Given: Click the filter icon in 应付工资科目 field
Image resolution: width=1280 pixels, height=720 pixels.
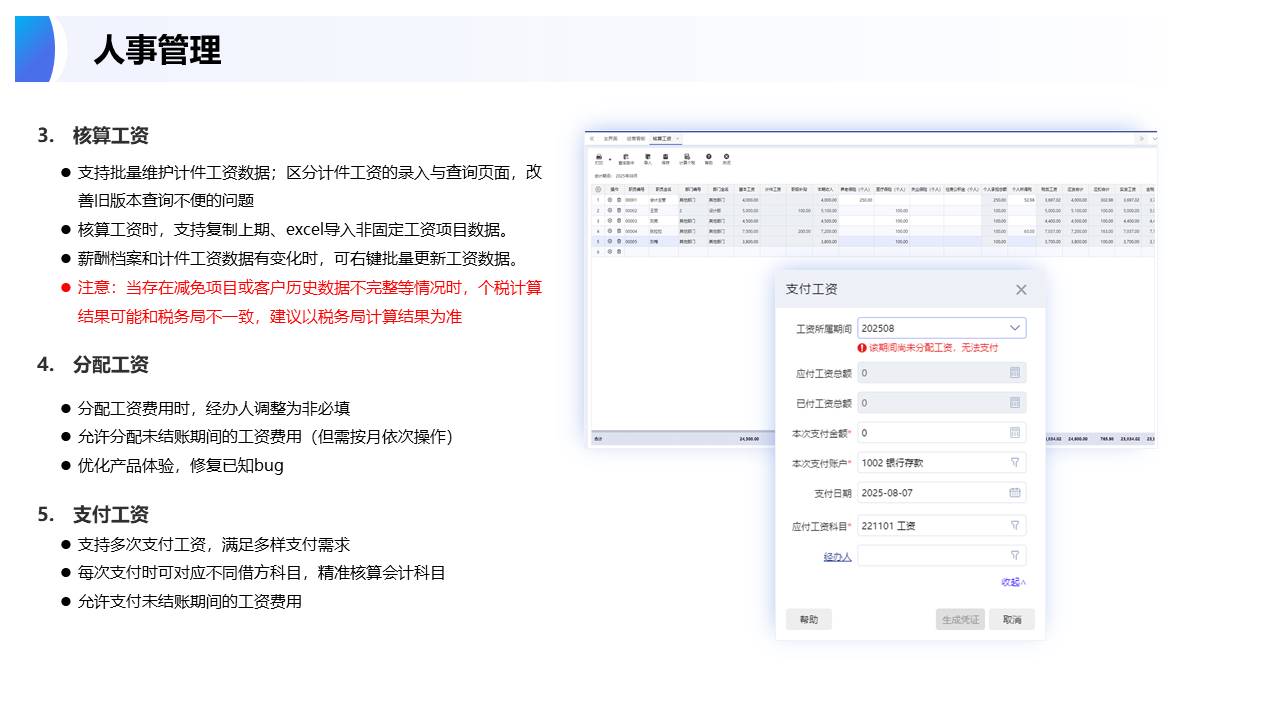Looking at the screenshot, I should 1014,525.
